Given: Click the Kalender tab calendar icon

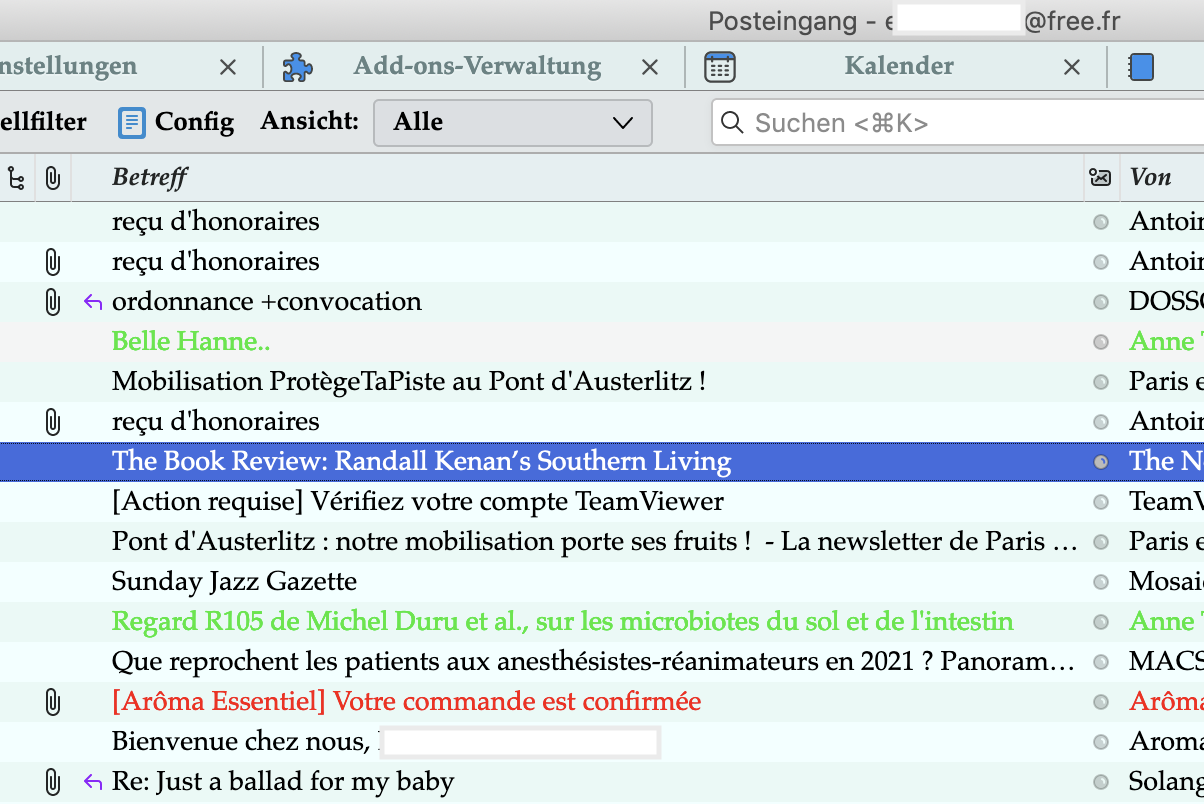Looking at the screenshot, I should (x=720, y=67).
